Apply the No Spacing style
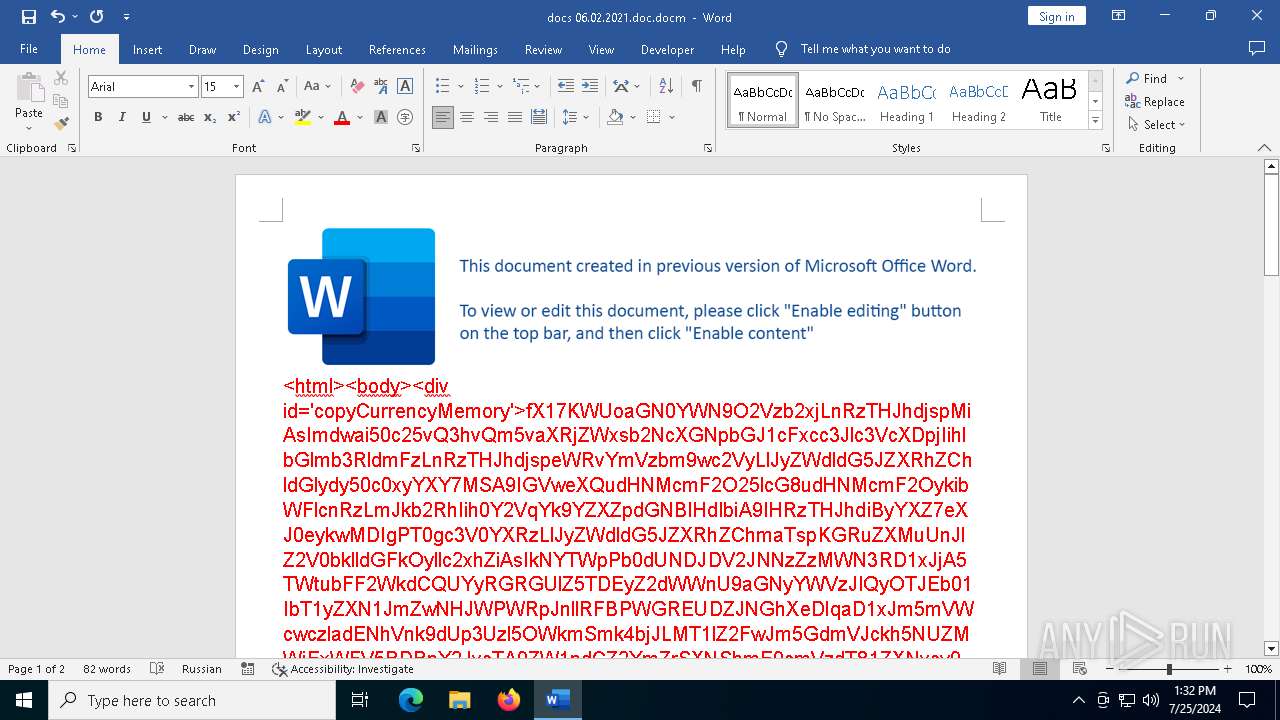This screenshot has height=720, width=1280. pyautogui.click(x=834, y=101)
